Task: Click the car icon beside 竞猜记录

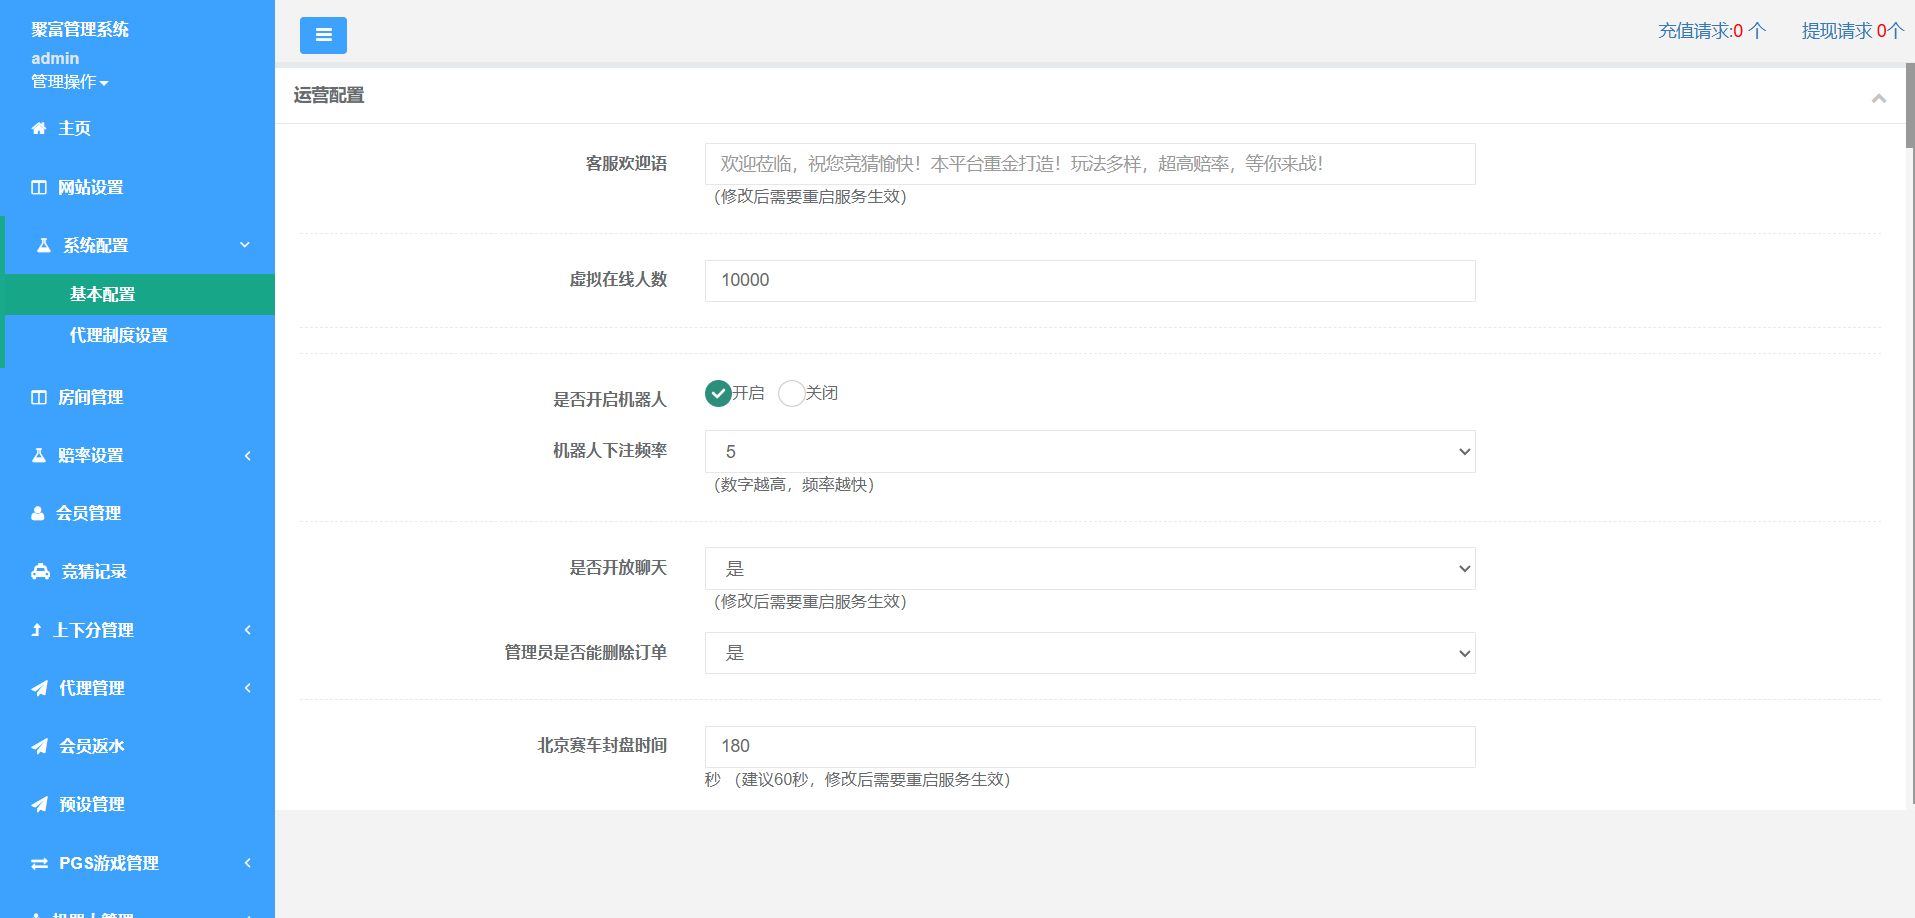Action: (x=40, y=571)
